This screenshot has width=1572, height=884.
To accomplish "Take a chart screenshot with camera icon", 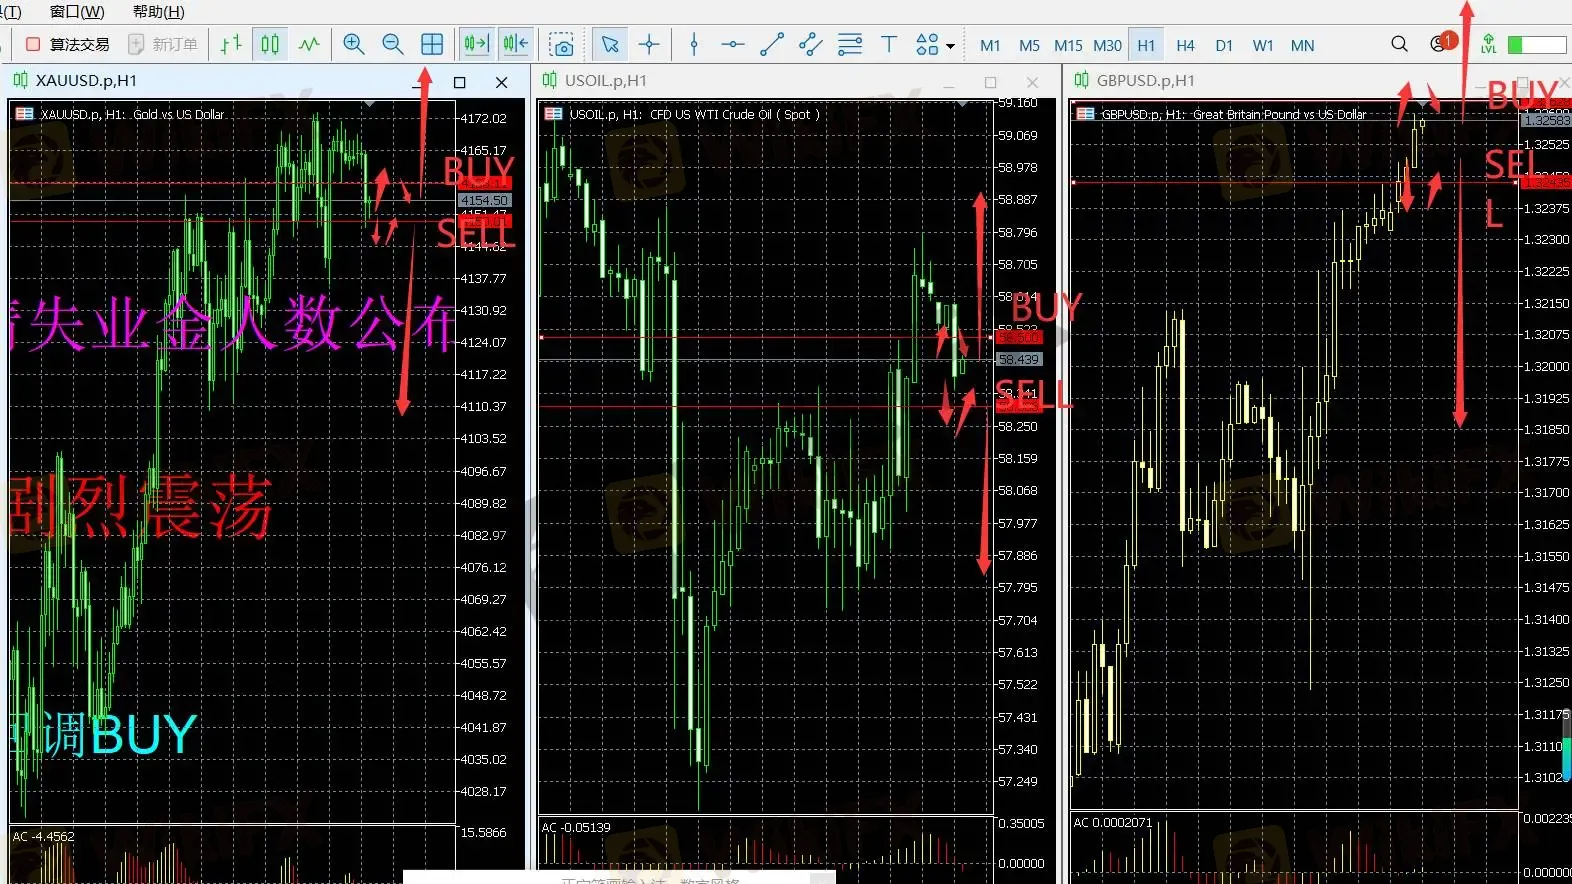I will pyautogui.click(x=562, y=45).
